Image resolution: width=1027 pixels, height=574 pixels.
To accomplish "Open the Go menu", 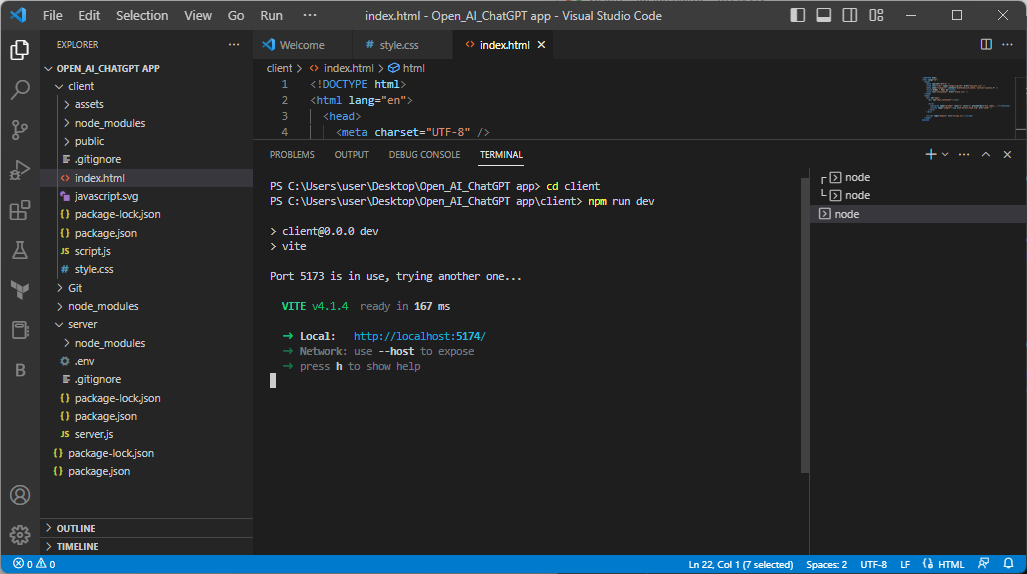I will tap(236, 15).
